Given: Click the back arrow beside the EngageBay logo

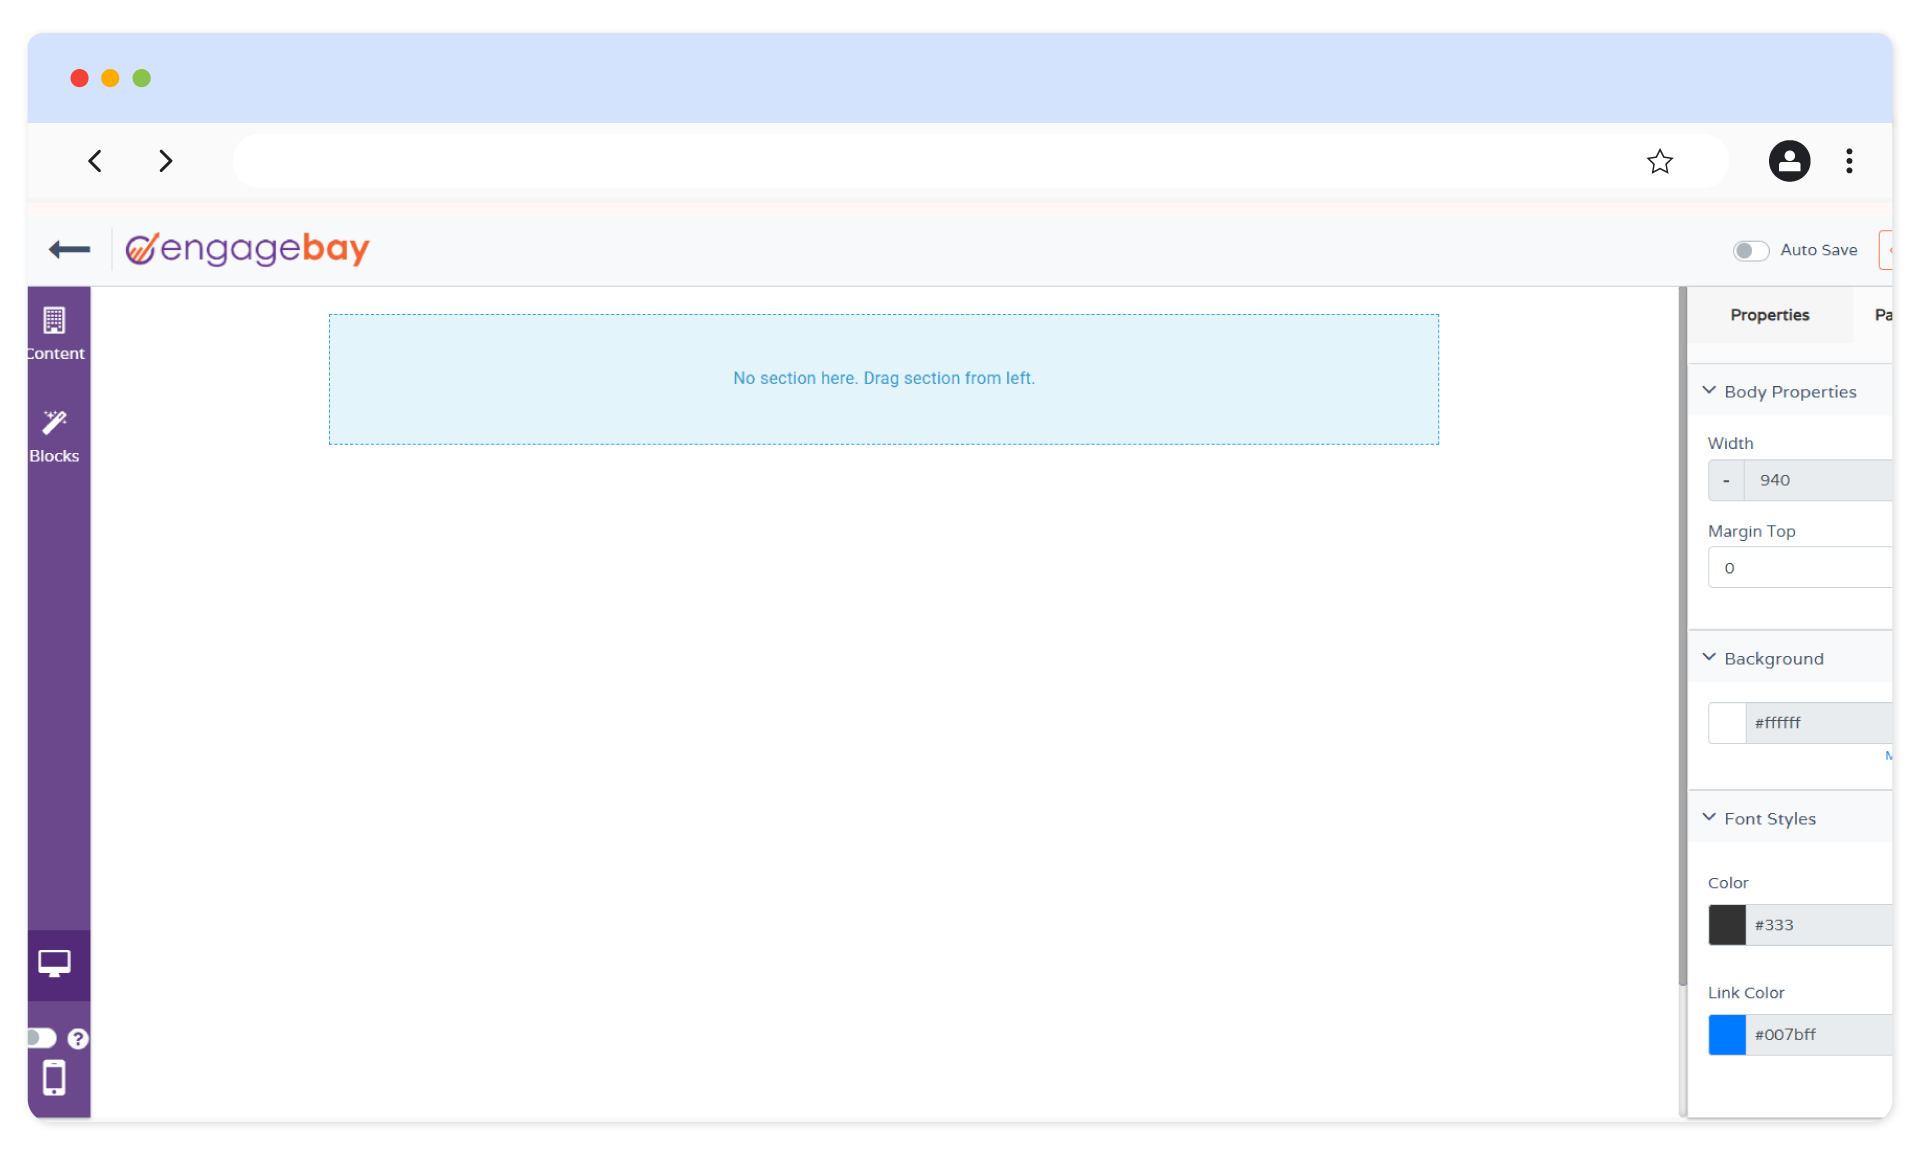Looking at the screenshot, I should coord(68,250).
